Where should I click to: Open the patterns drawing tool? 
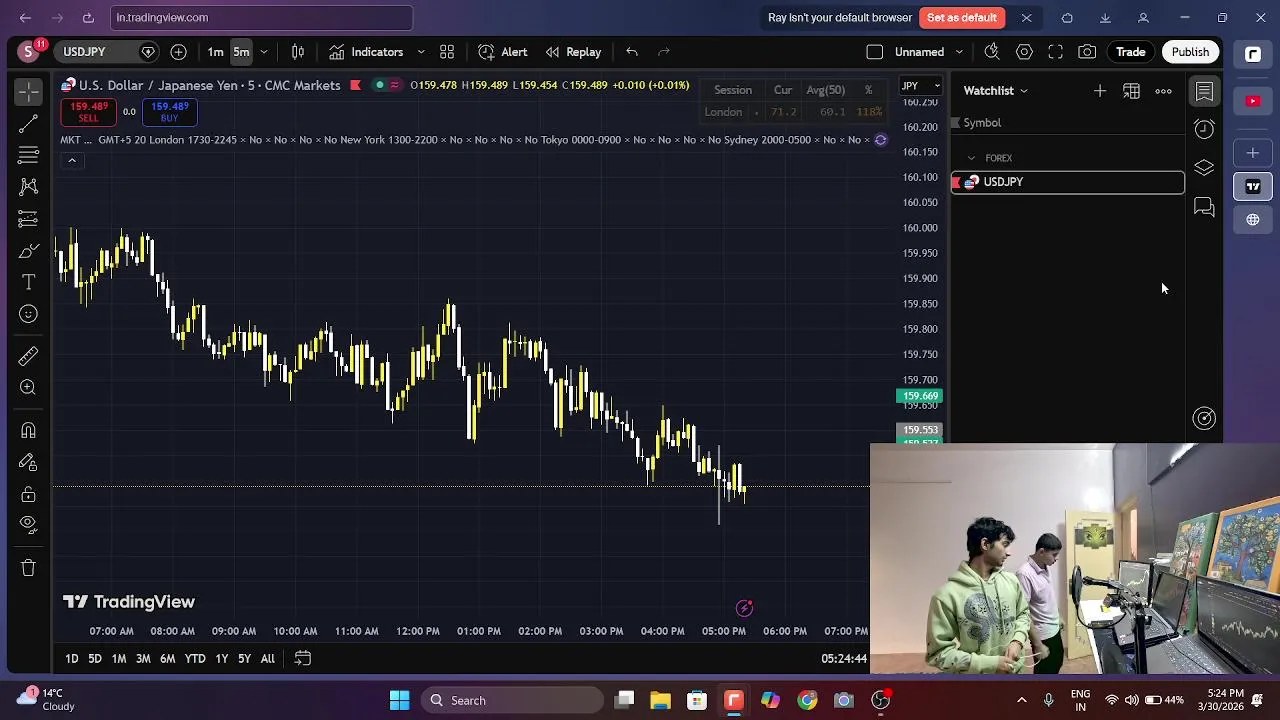[28, 186]
